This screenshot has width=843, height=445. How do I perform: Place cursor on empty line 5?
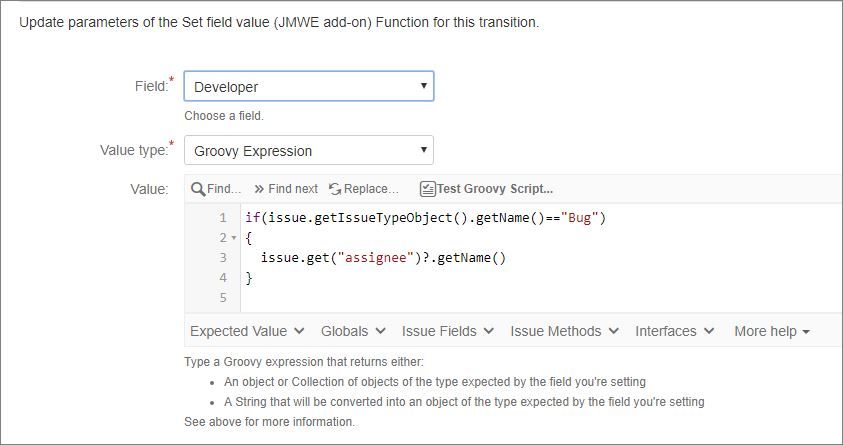coord(400,298)
